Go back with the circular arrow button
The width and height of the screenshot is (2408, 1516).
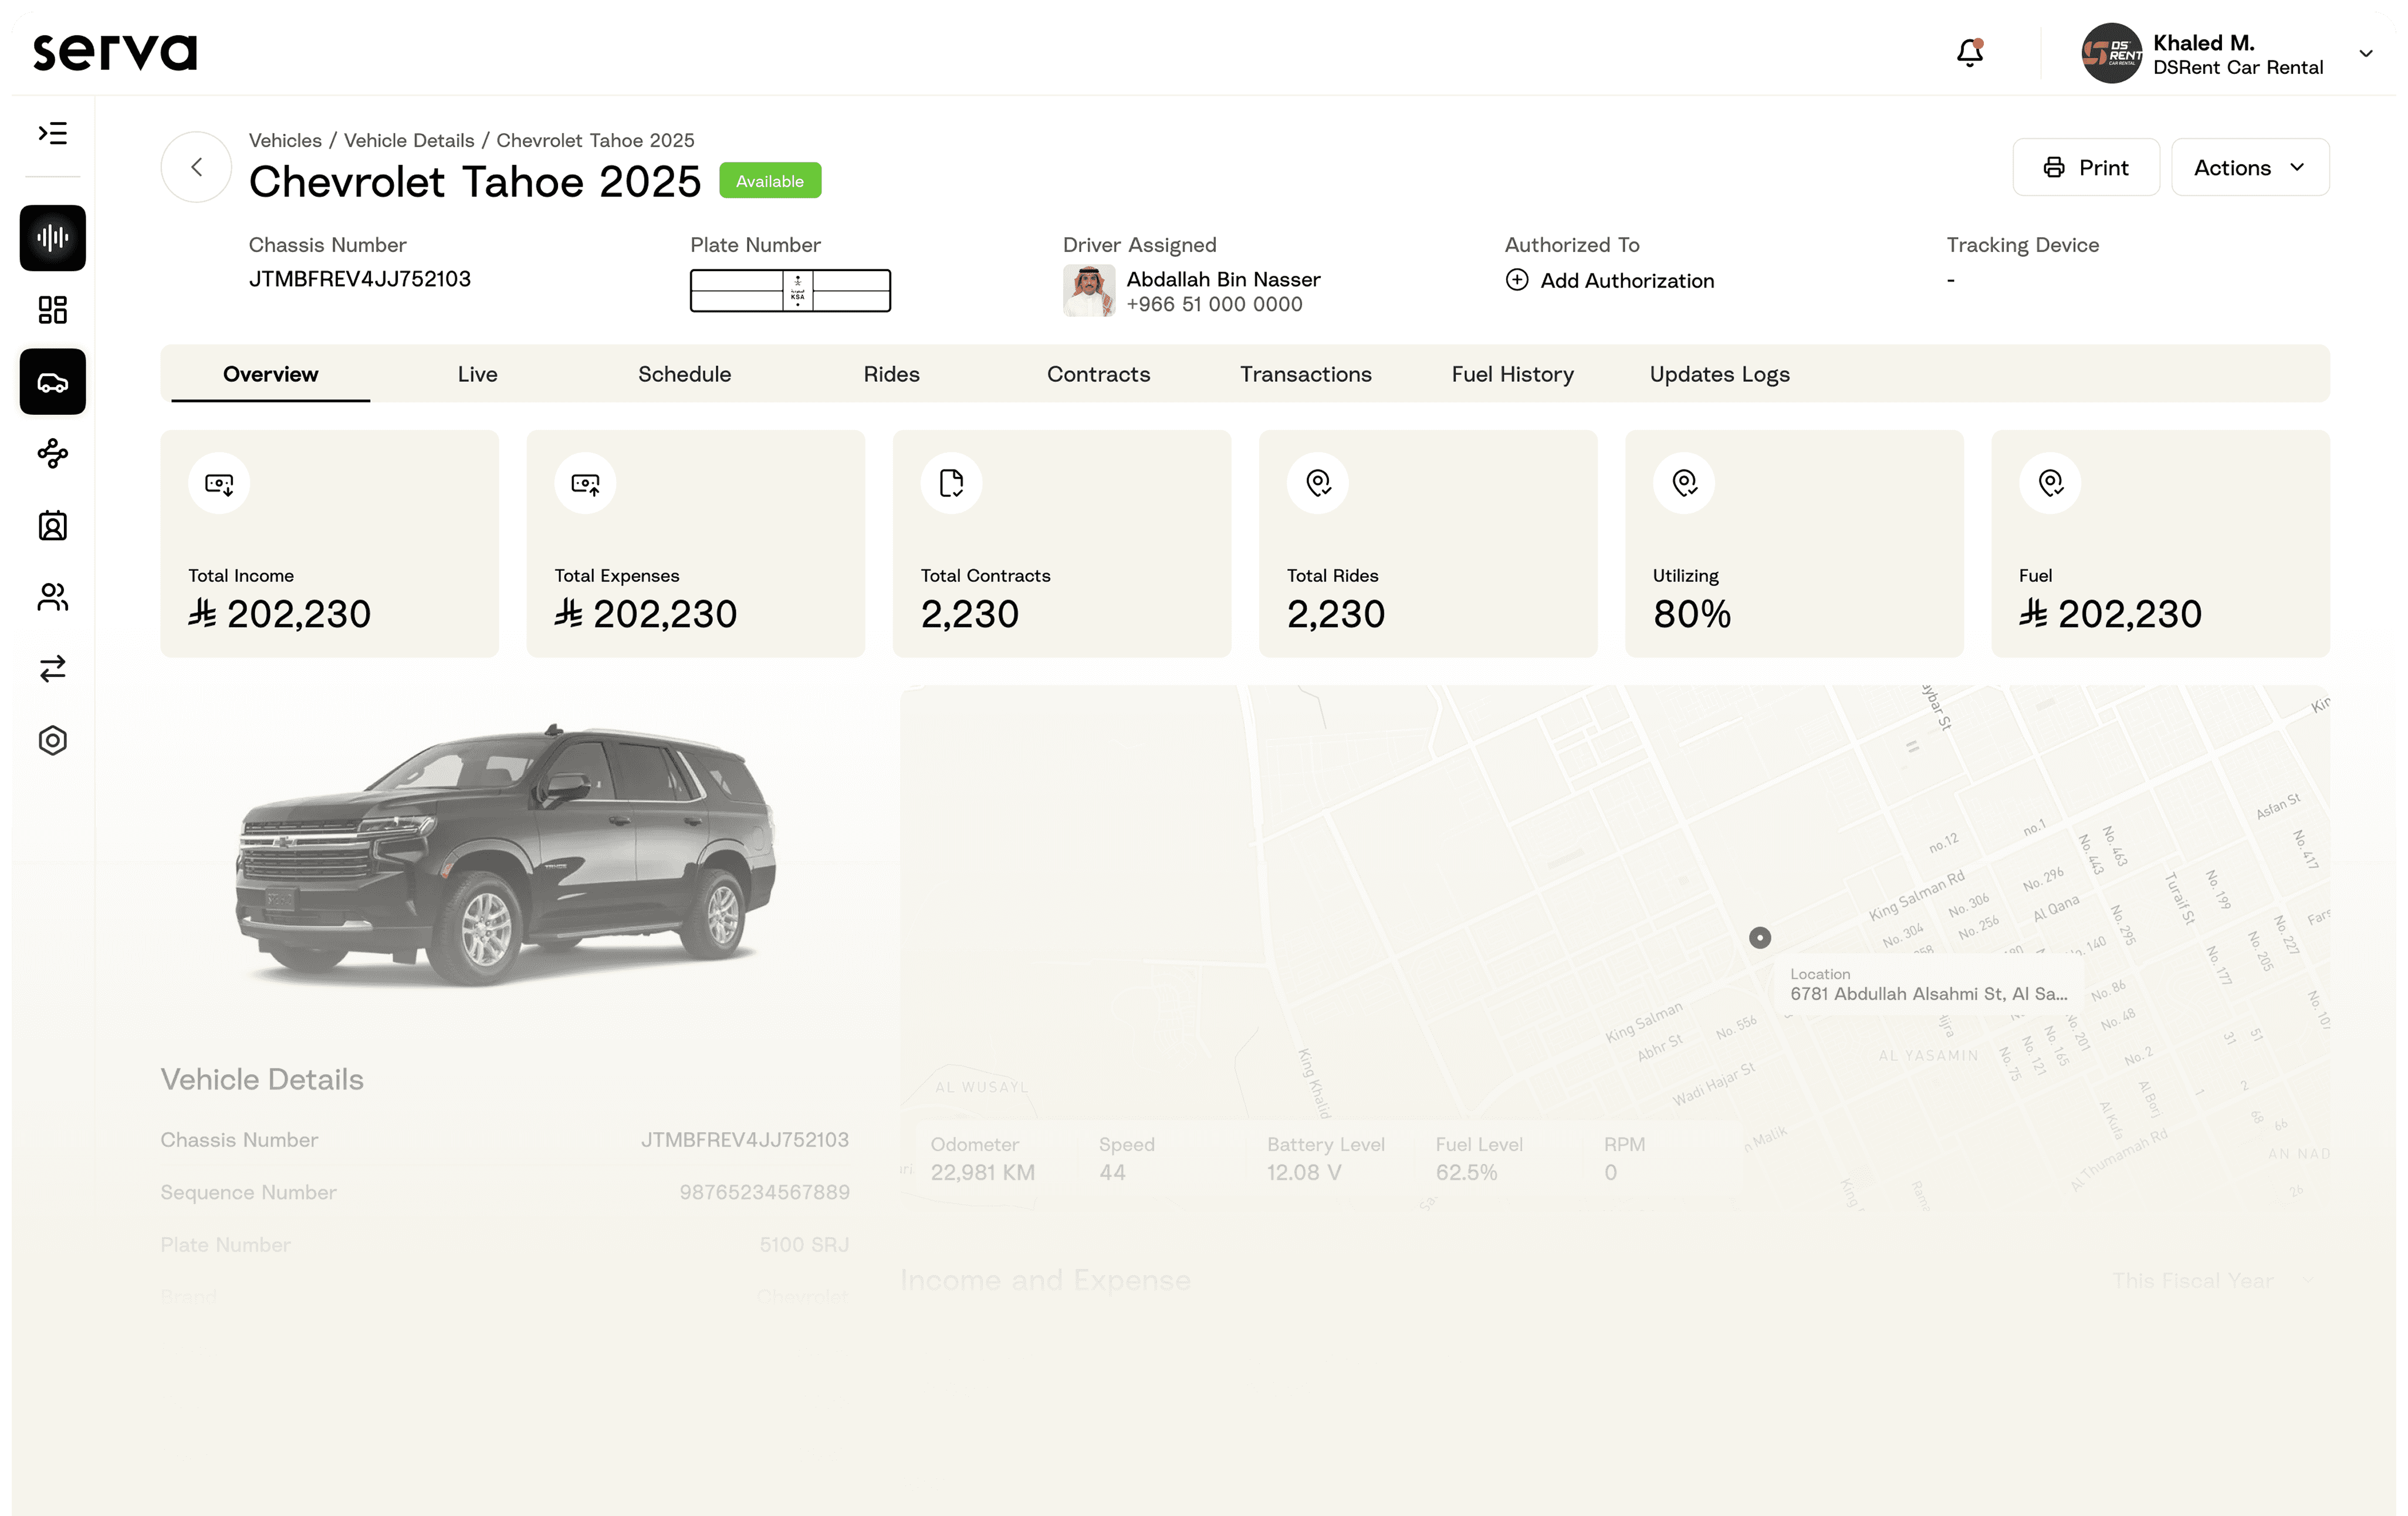pos(196,167)
